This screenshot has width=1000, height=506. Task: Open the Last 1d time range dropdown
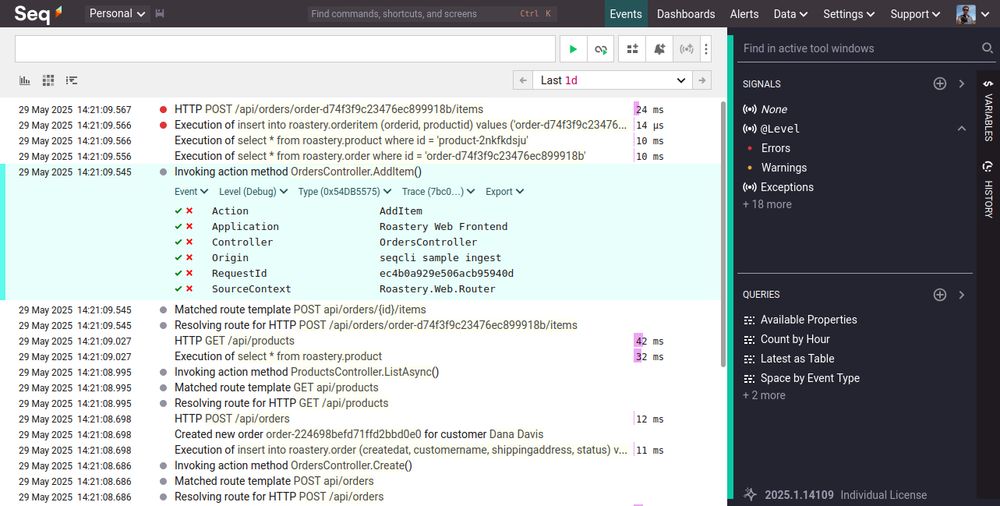point(613,80)
